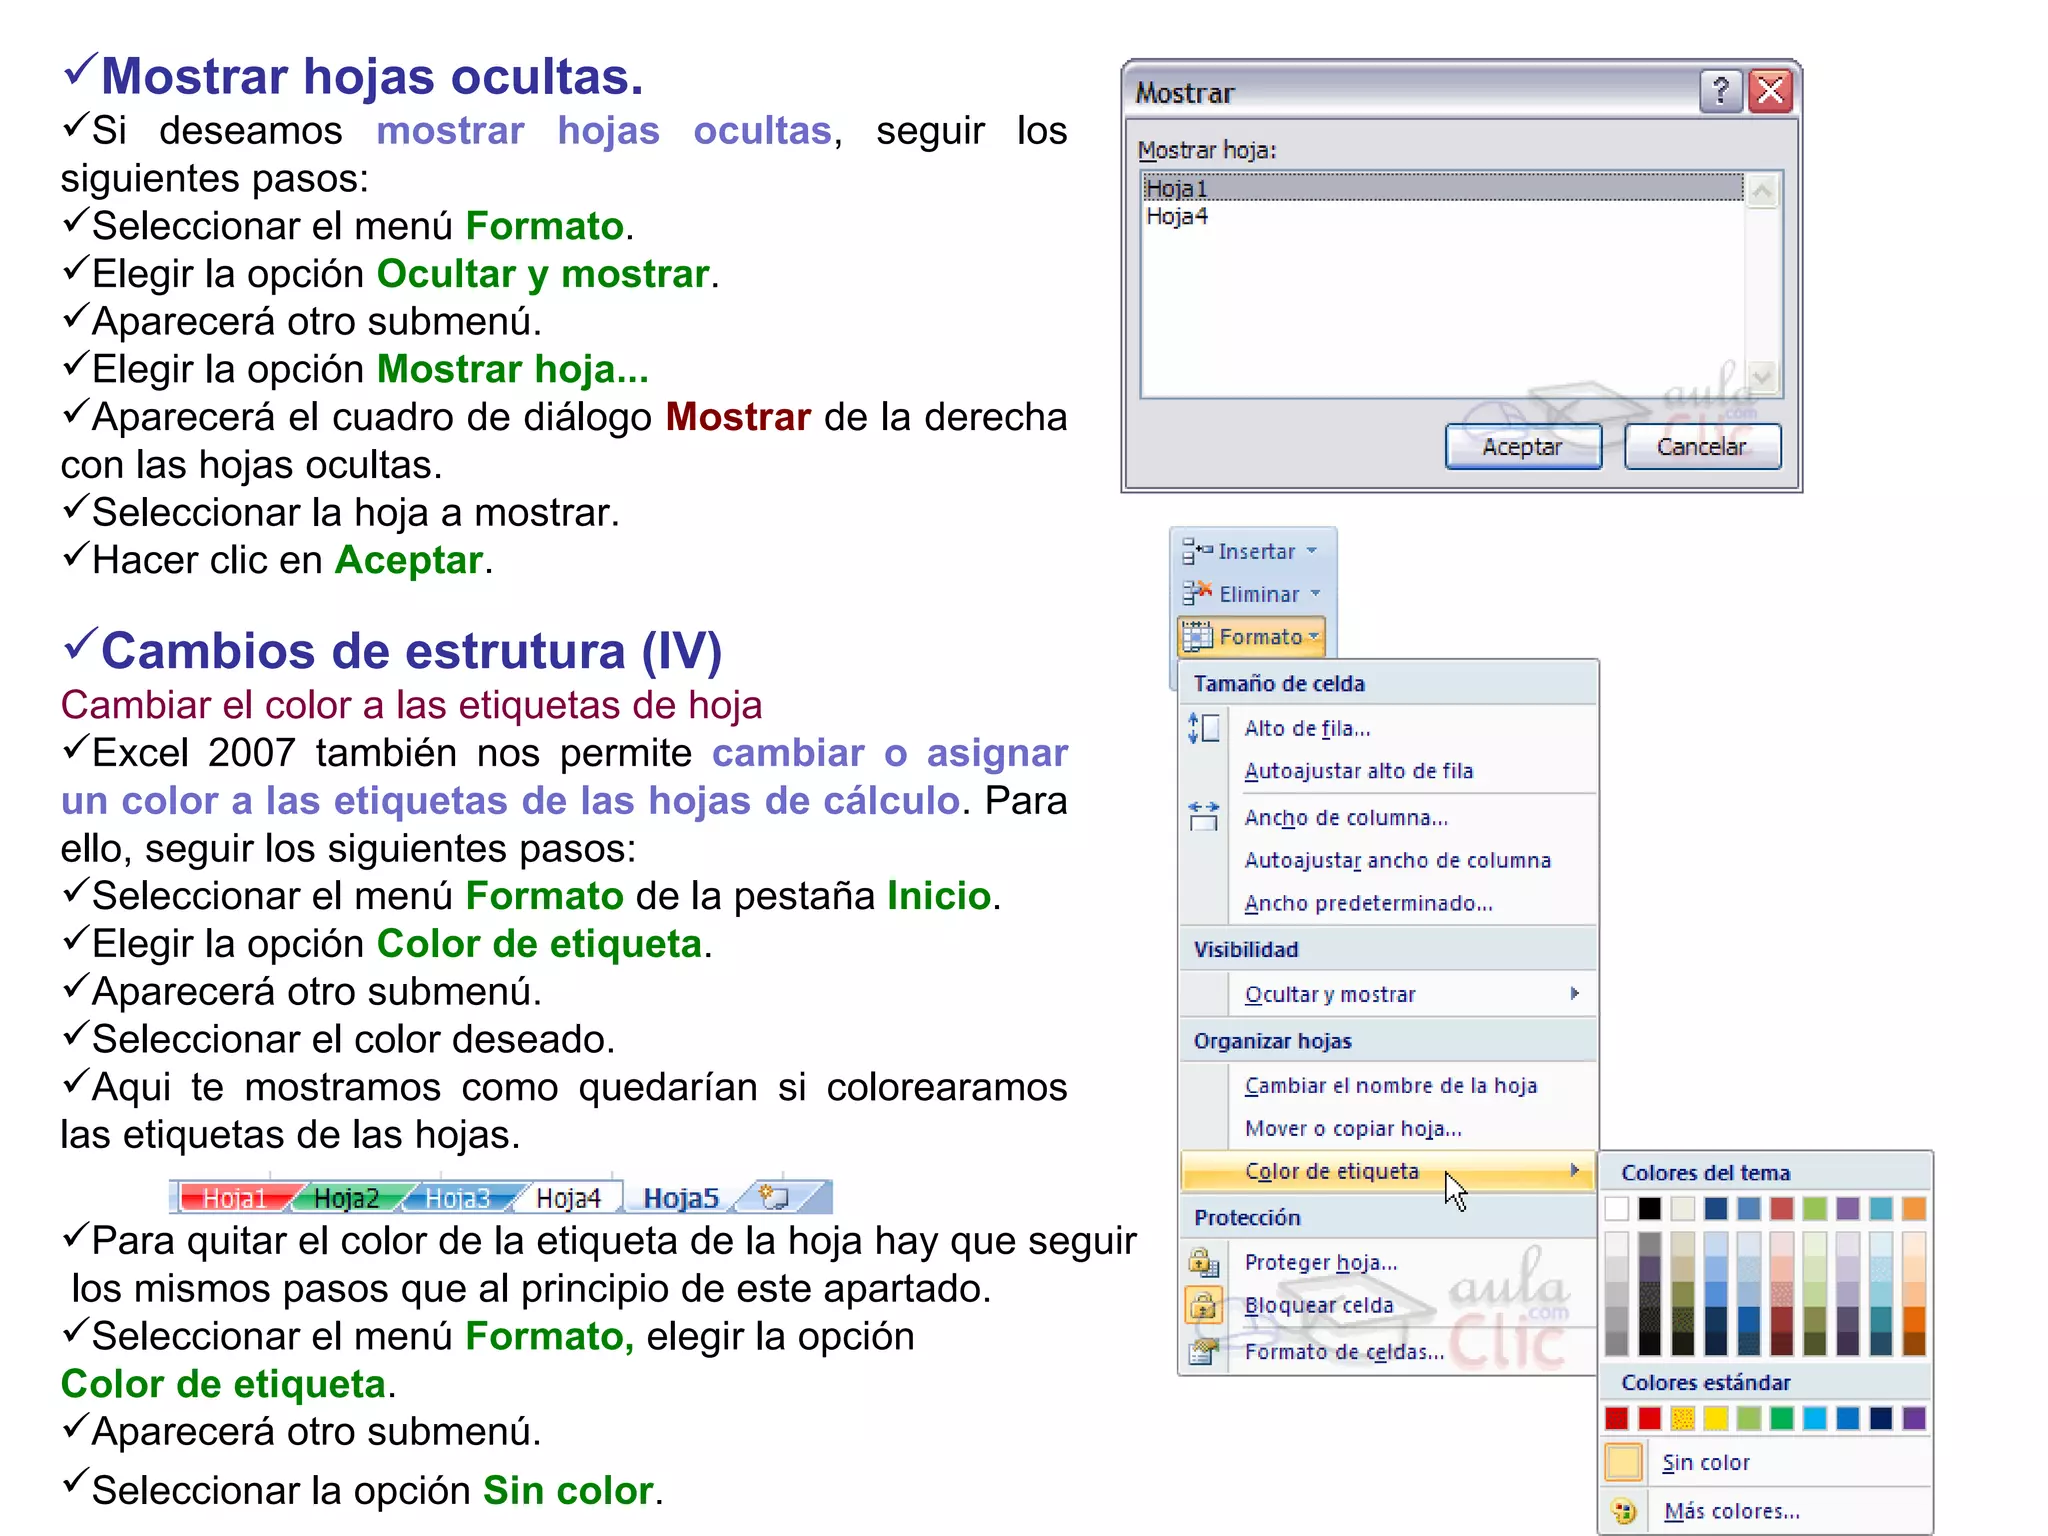Click the scroll down arrow in Mostrar list

coord(1762,378)
